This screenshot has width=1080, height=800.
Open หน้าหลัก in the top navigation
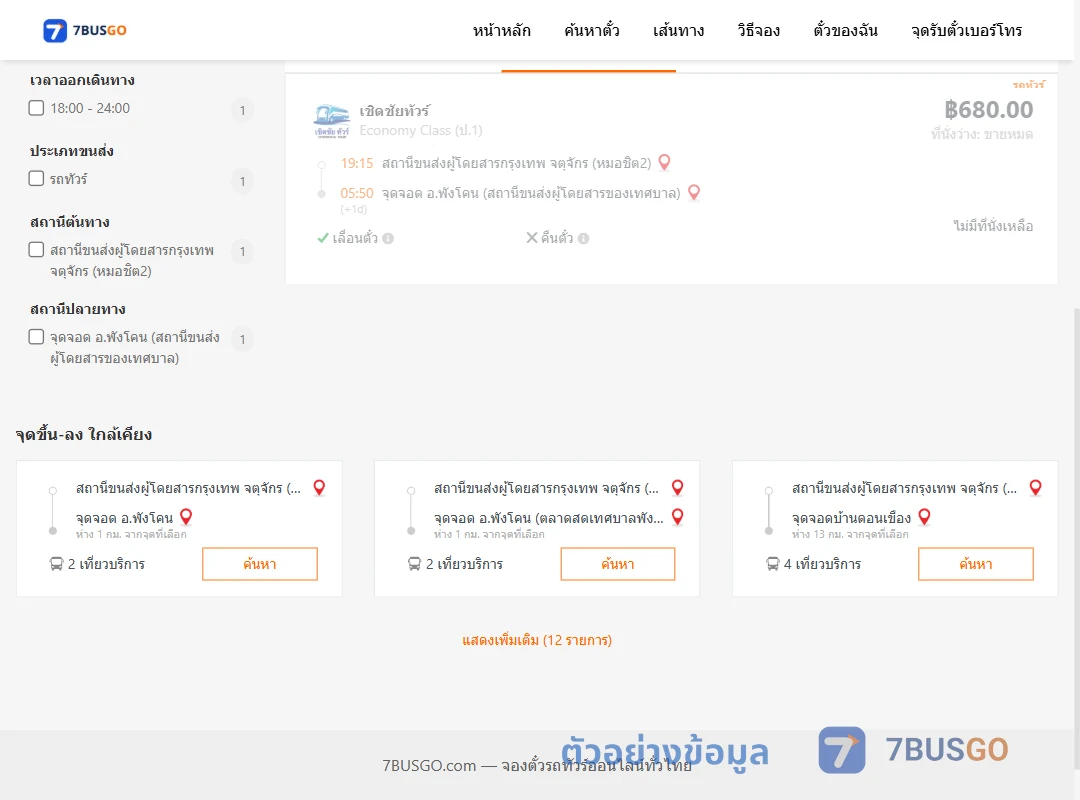501,30
